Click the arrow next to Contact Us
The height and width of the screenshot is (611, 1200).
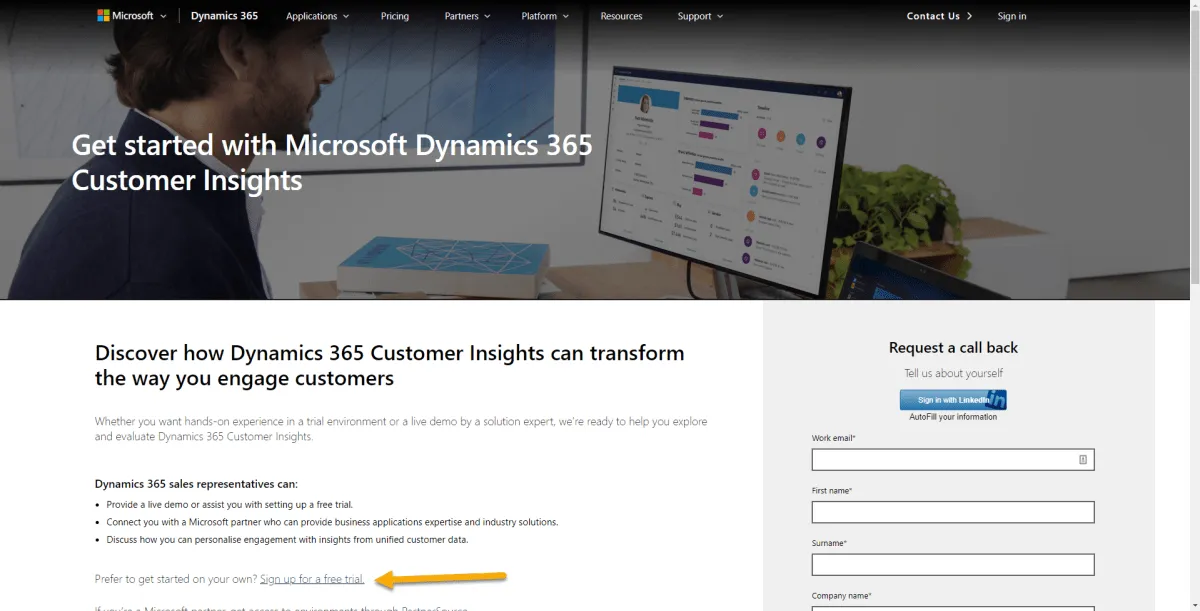click(969, 16)
